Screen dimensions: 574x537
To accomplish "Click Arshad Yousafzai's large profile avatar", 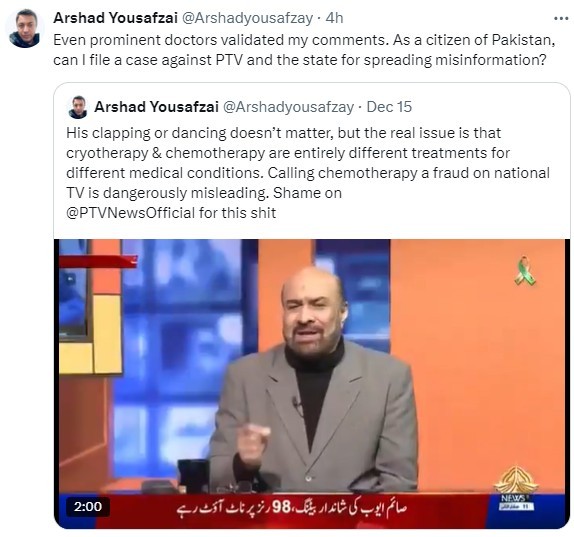I will pyautogui.click(x=25, y=28).
